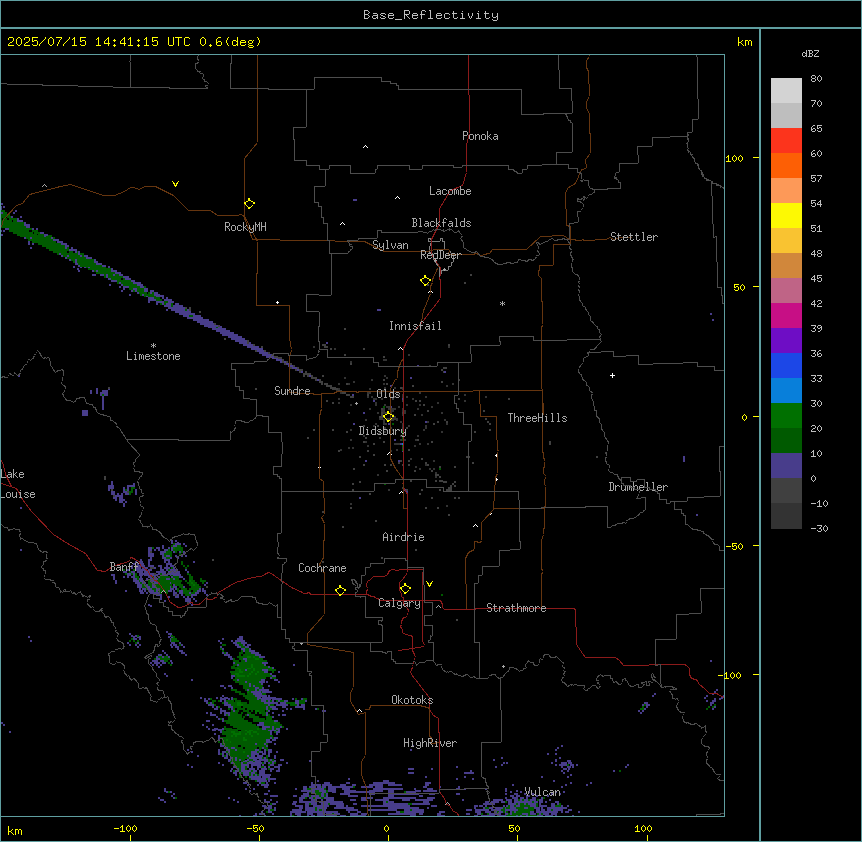Screen dimensions: 862x842
Task: Select the slate purple 10 dBZ swatch
Action: [786, 466]
